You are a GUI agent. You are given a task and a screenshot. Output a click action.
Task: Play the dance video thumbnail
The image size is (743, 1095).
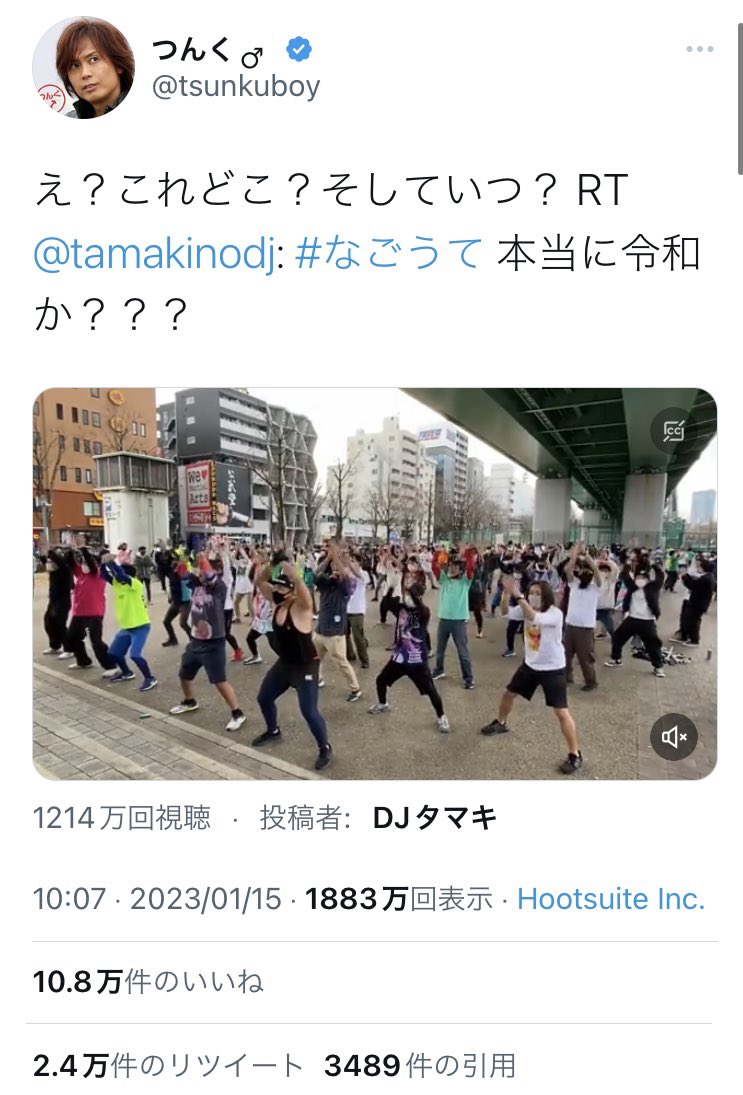click(374, 583)
